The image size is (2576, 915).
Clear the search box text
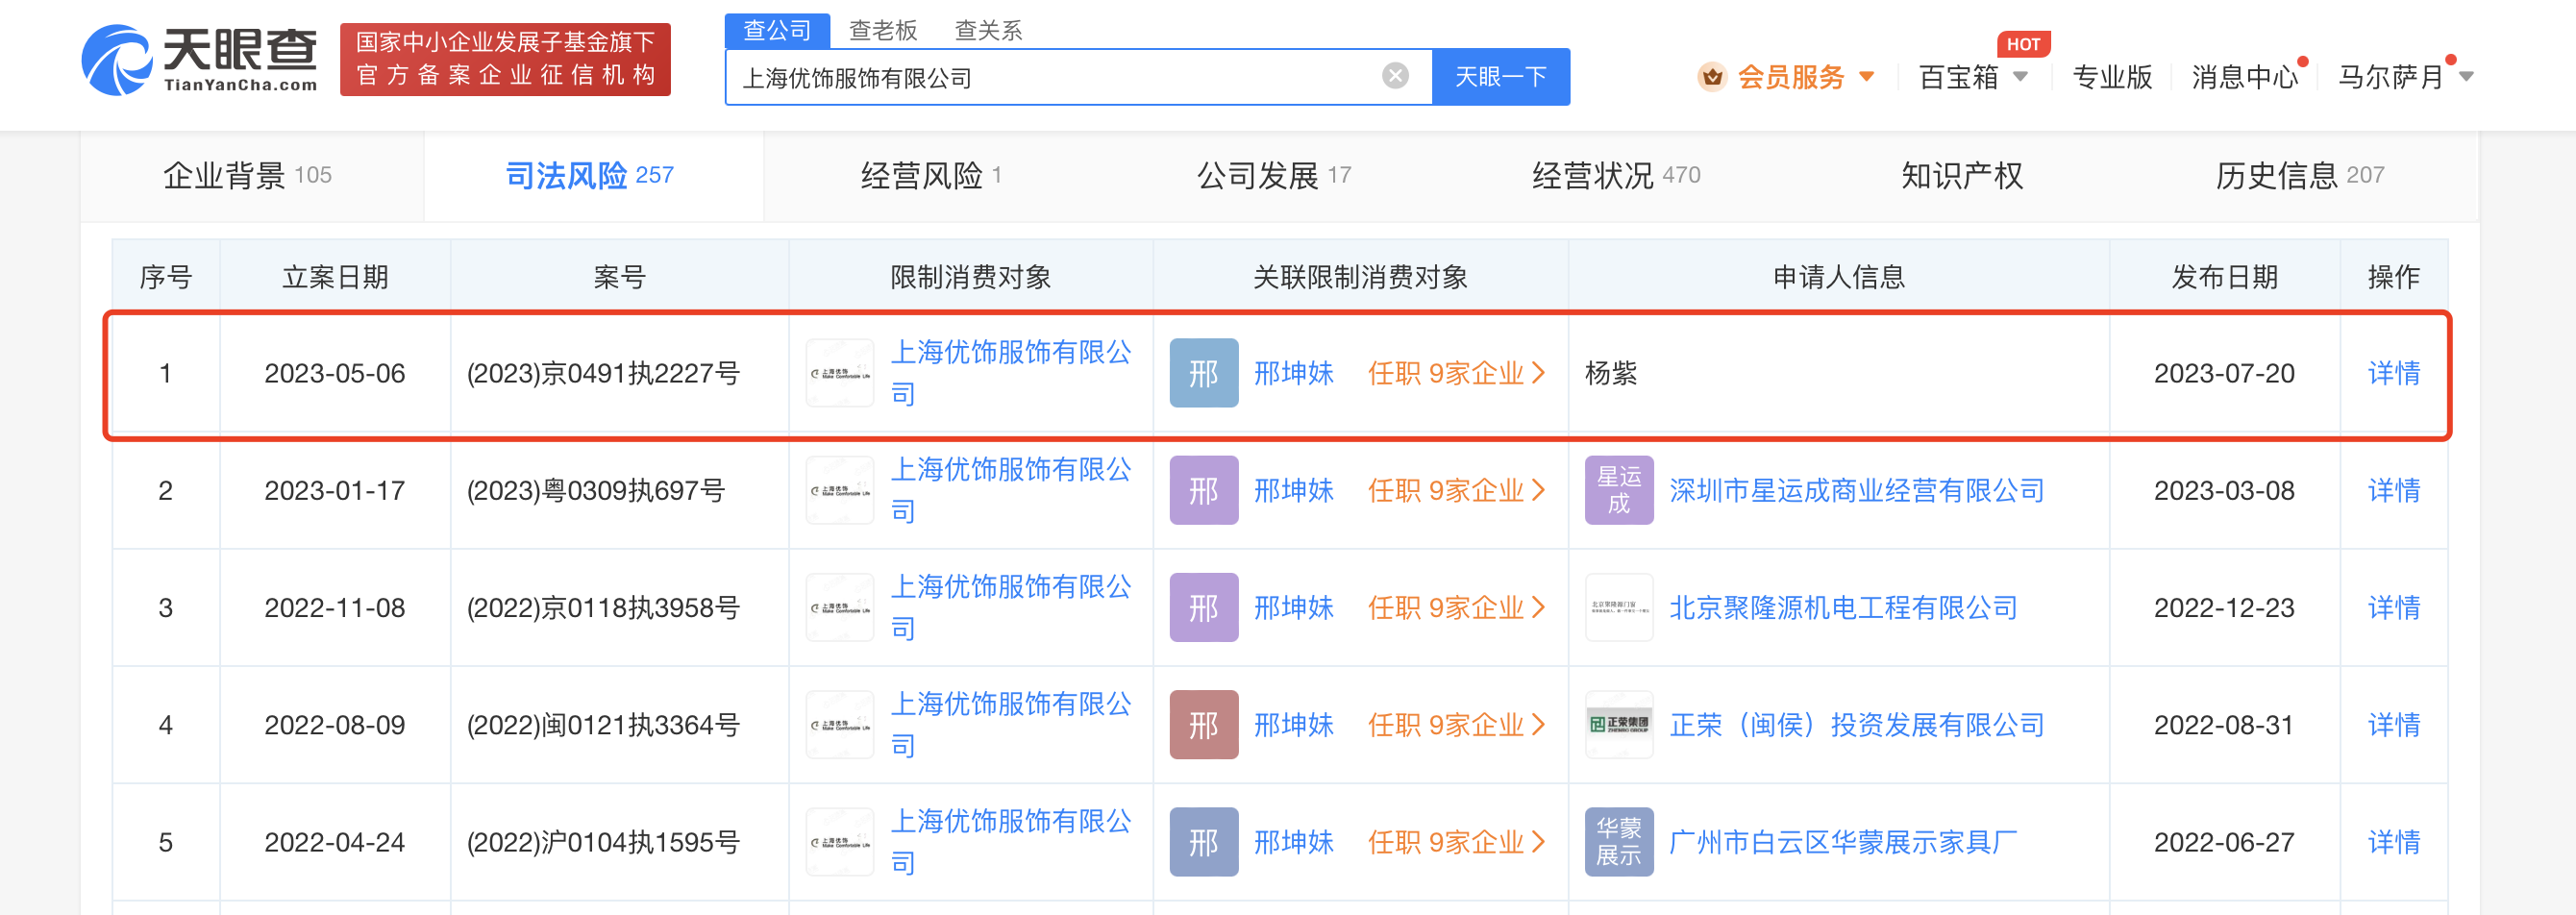(x=1394, y=76)
